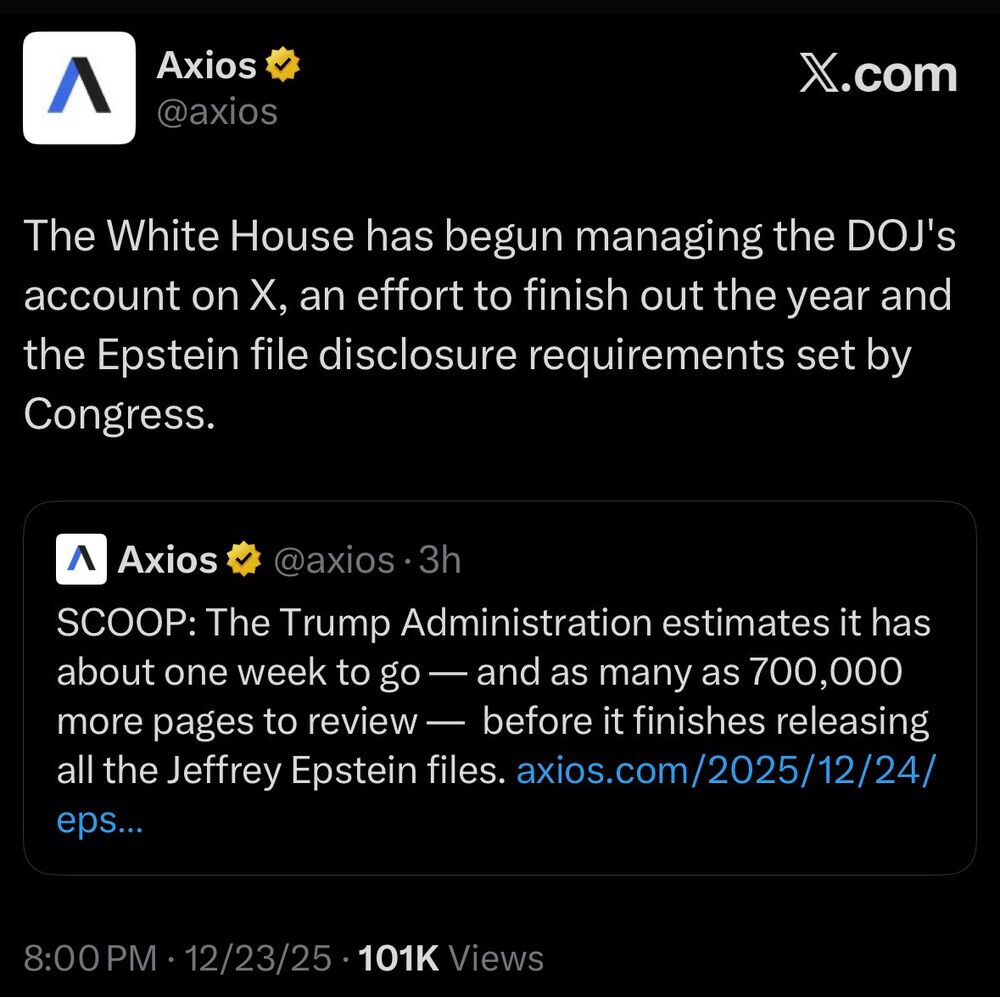Image resolution: width=1000 pixels, height=997 pixels.
Task: Open the large Axios profile avatar
Action: point(79,88)
